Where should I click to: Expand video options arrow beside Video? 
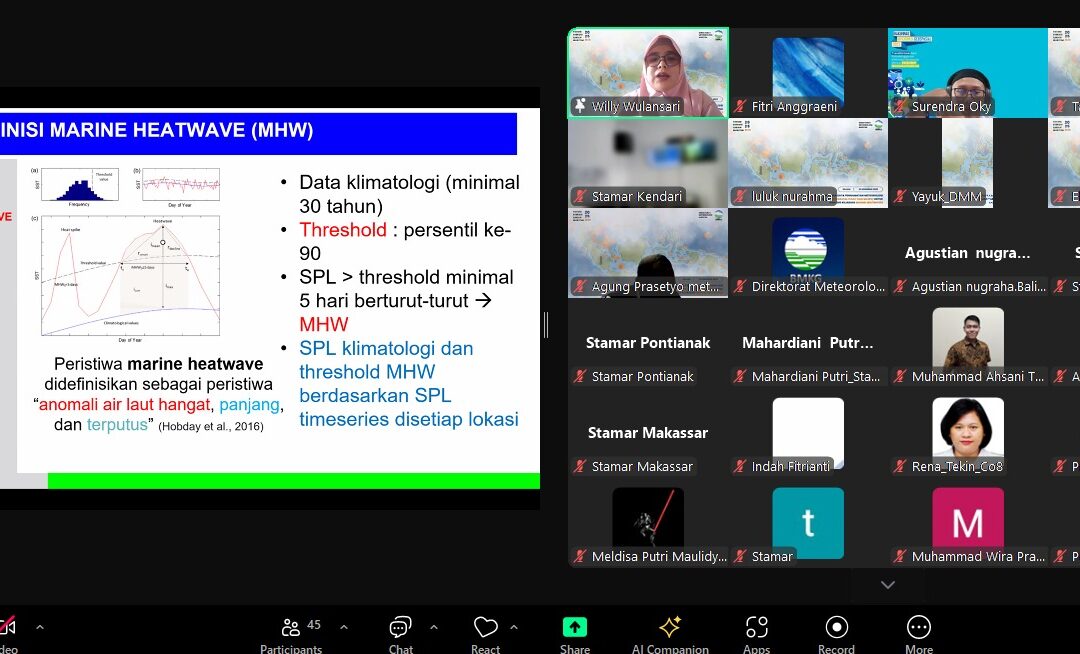[40, 627]
